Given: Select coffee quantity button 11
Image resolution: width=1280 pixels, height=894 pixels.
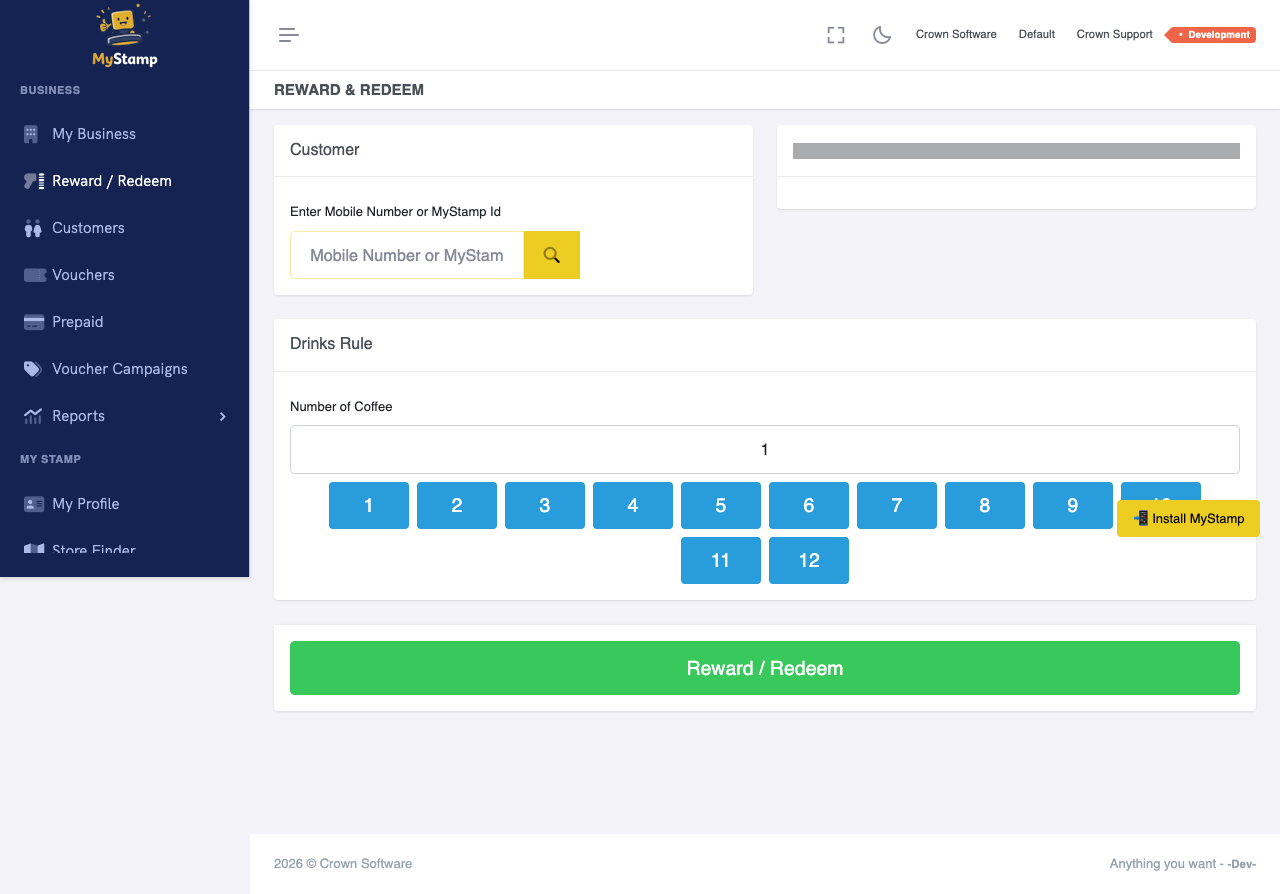Looking at the screenshot, I should (721, 560).
